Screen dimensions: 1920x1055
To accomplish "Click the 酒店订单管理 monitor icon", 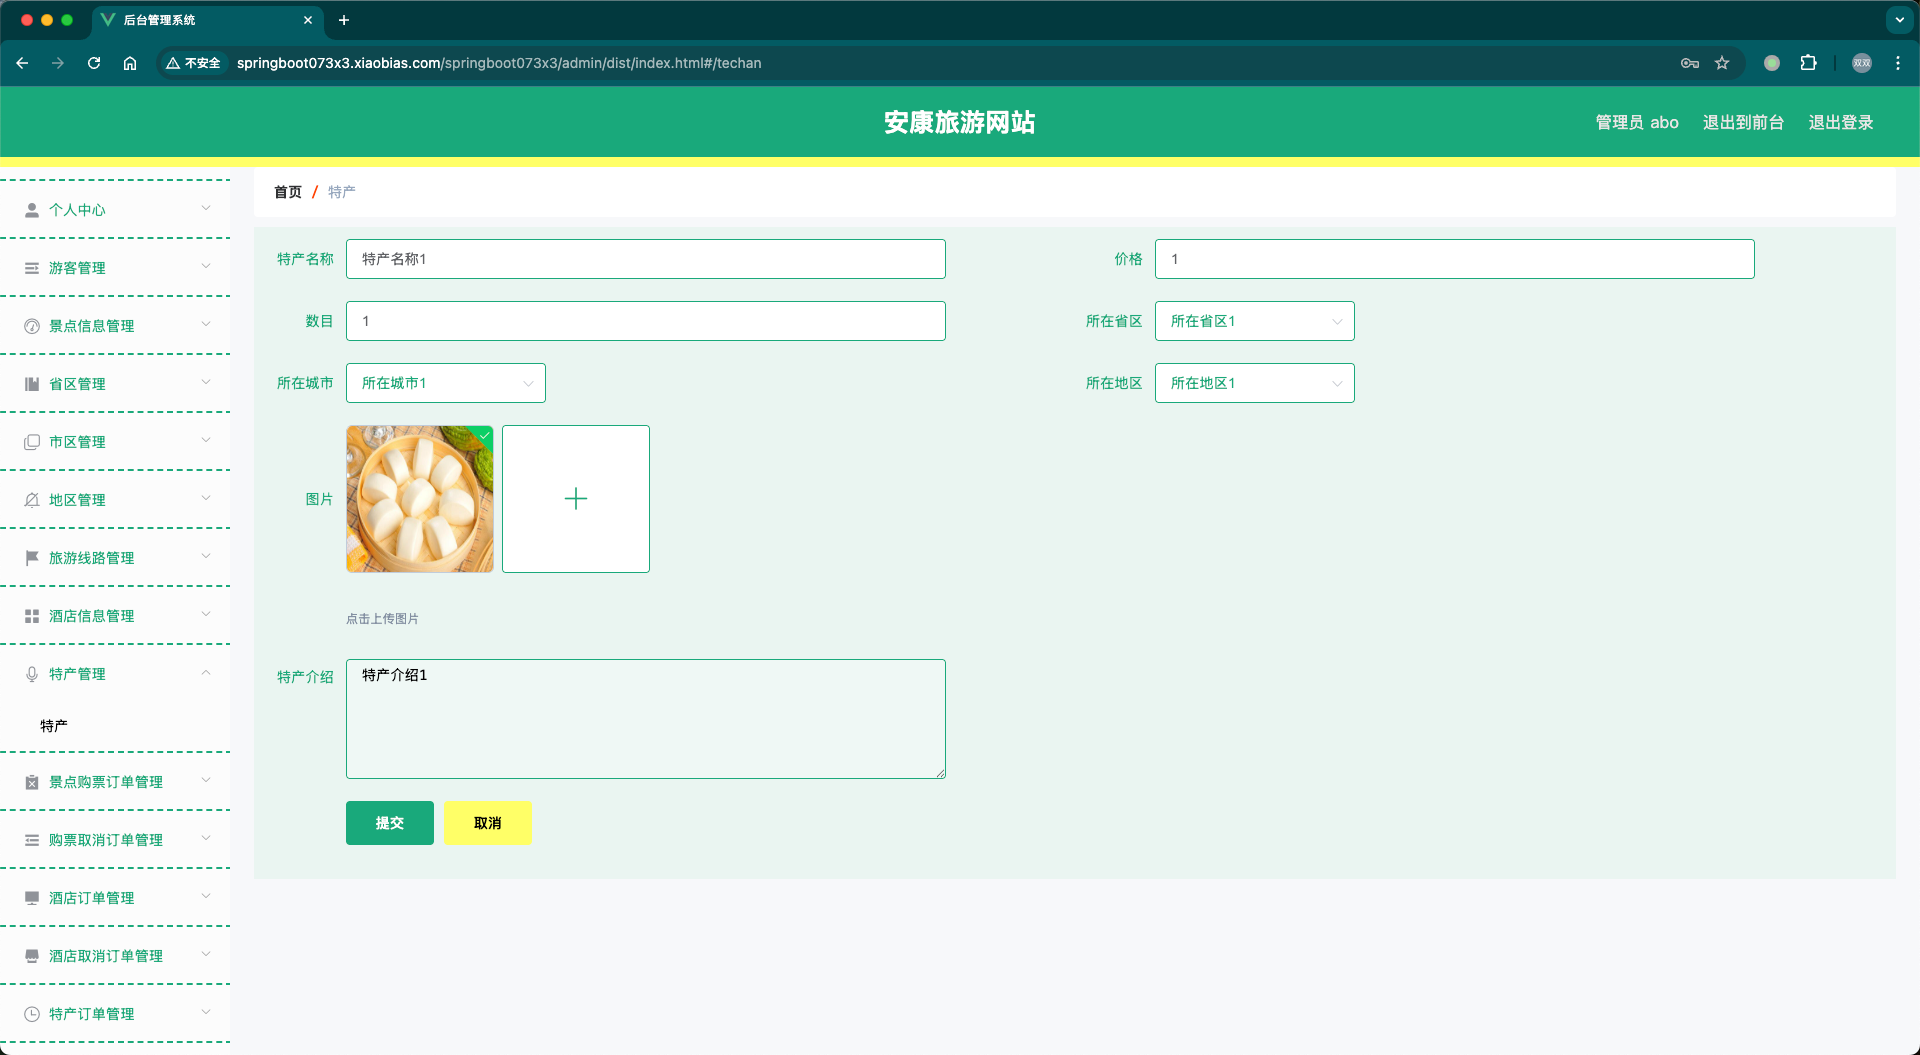I will point(32,898).
